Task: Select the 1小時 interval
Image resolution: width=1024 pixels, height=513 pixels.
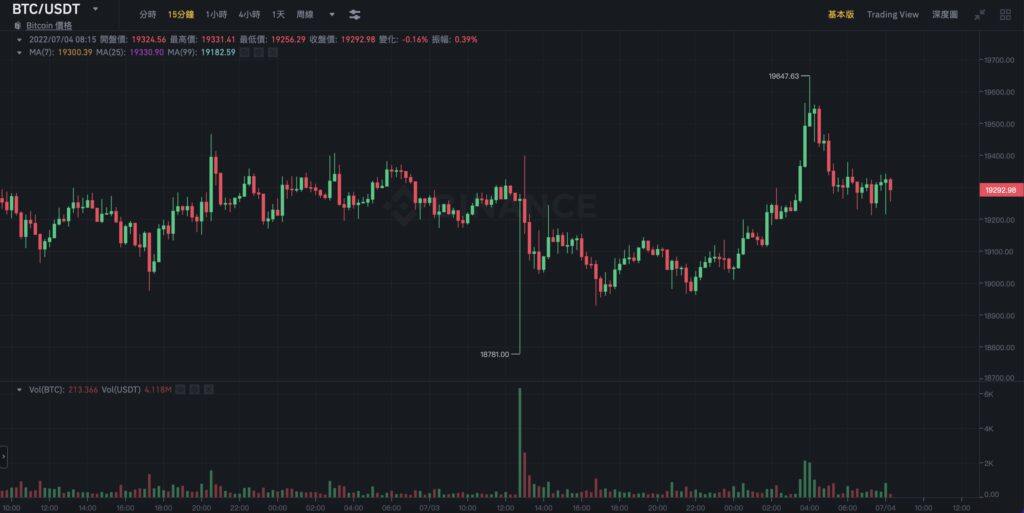Action: click(215, 15)
